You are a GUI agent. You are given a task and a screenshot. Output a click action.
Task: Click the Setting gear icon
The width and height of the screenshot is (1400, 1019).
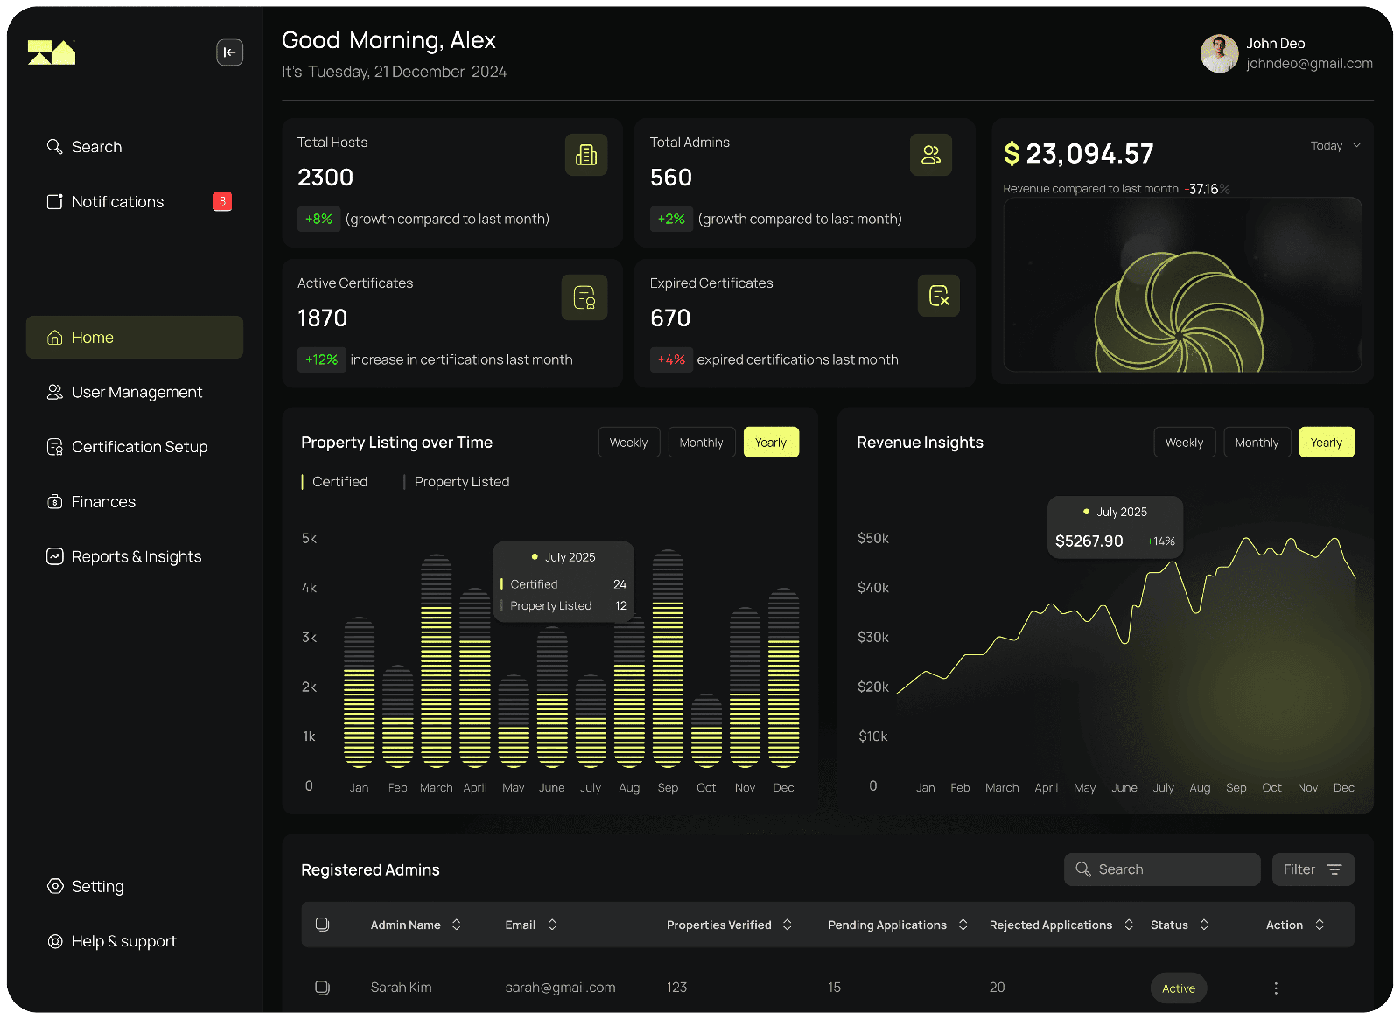pyautogui.click(x=55, y=886)
